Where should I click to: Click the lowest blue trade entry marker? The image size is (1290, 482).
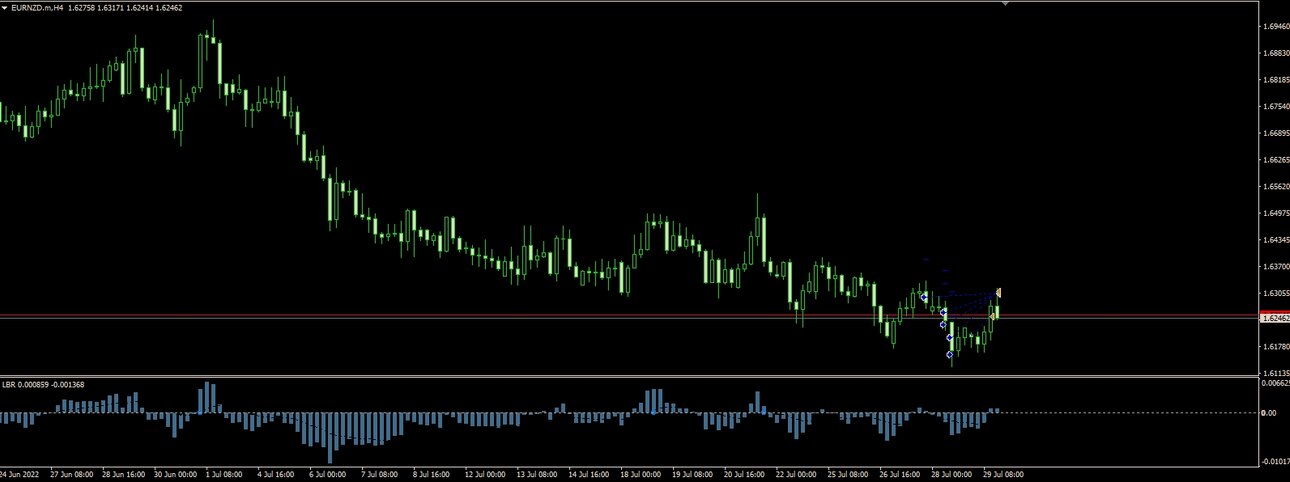[949, 354]
